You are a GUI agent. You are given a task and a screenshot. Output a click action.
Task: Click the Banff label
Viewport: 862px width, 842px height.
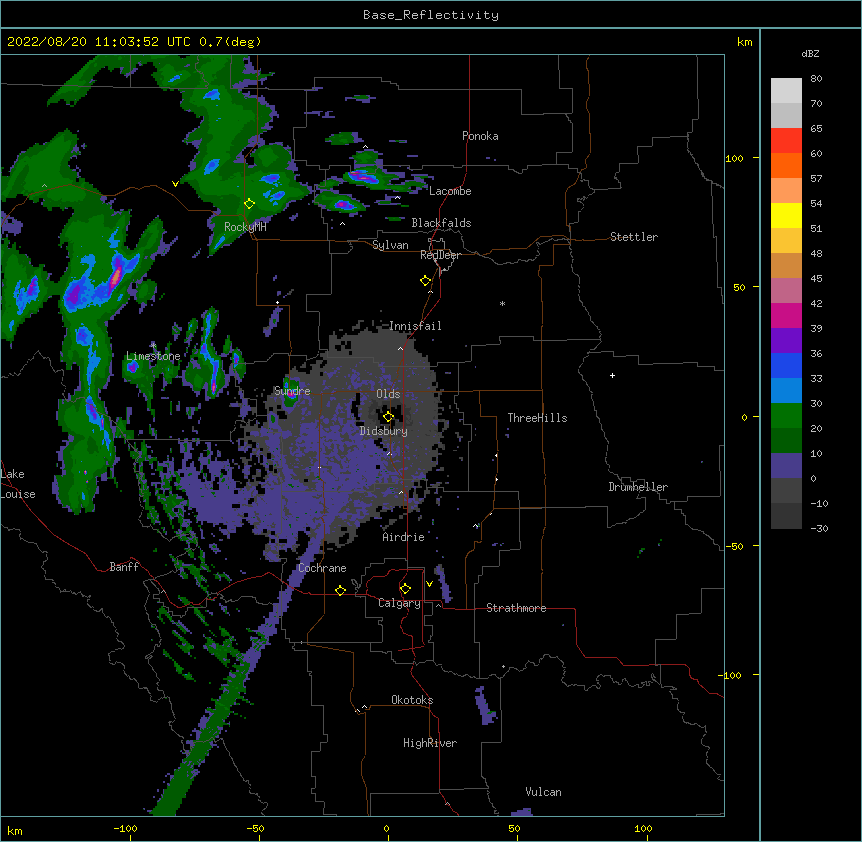coord(124,567)
